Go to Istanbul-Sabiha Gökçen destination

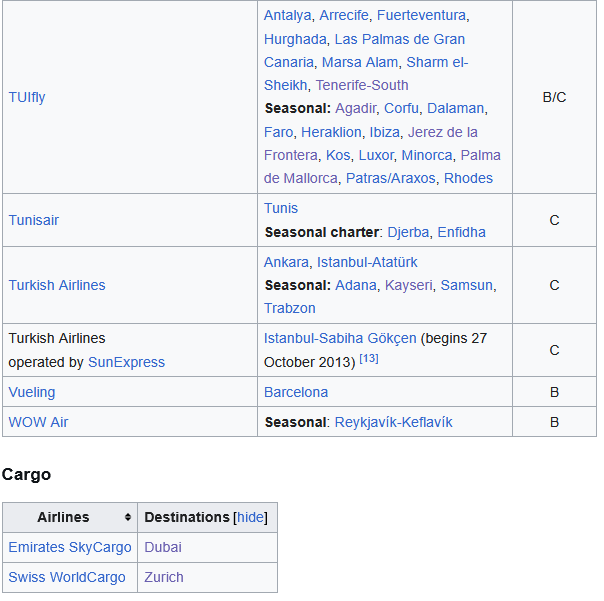pyautogui.click(x=341, y=338)
